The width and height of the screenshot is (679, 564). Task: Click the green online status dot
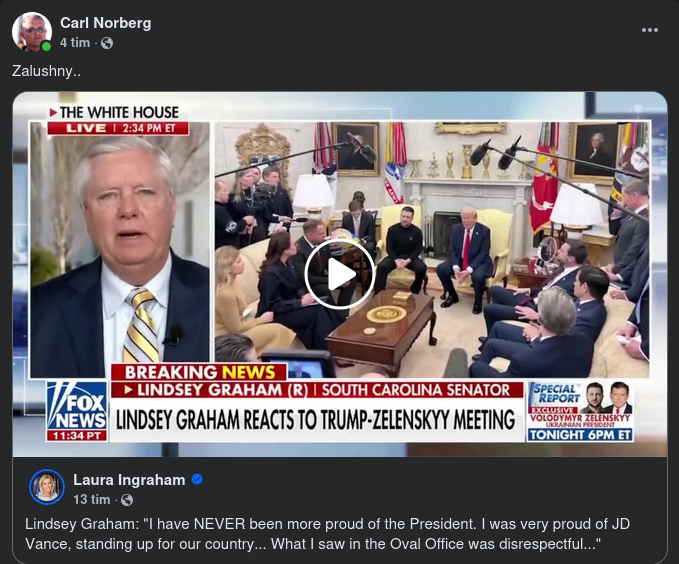coord(46,46)
